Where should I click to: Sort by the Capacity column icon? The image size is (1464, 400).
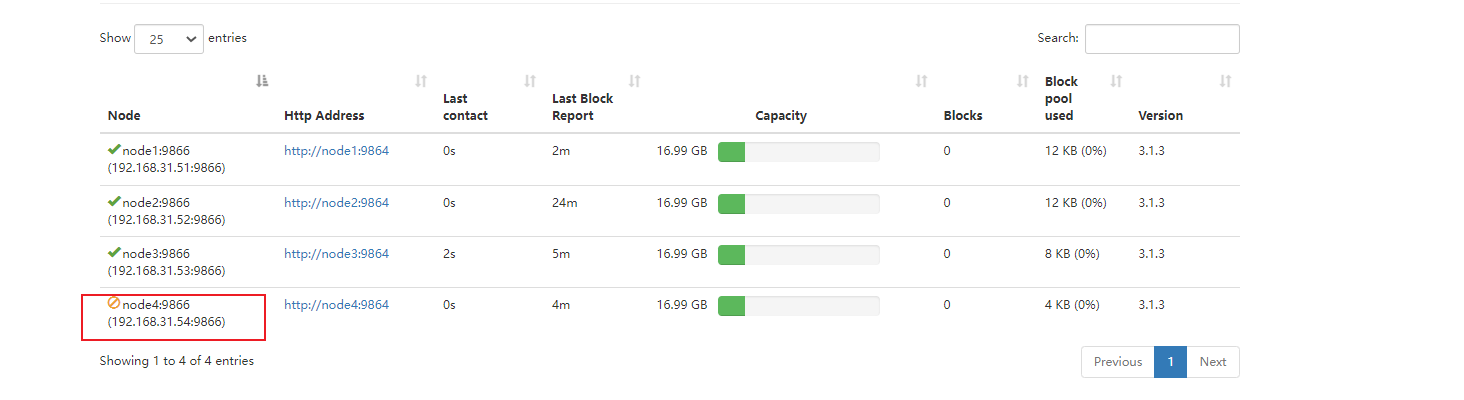(921, 81)
